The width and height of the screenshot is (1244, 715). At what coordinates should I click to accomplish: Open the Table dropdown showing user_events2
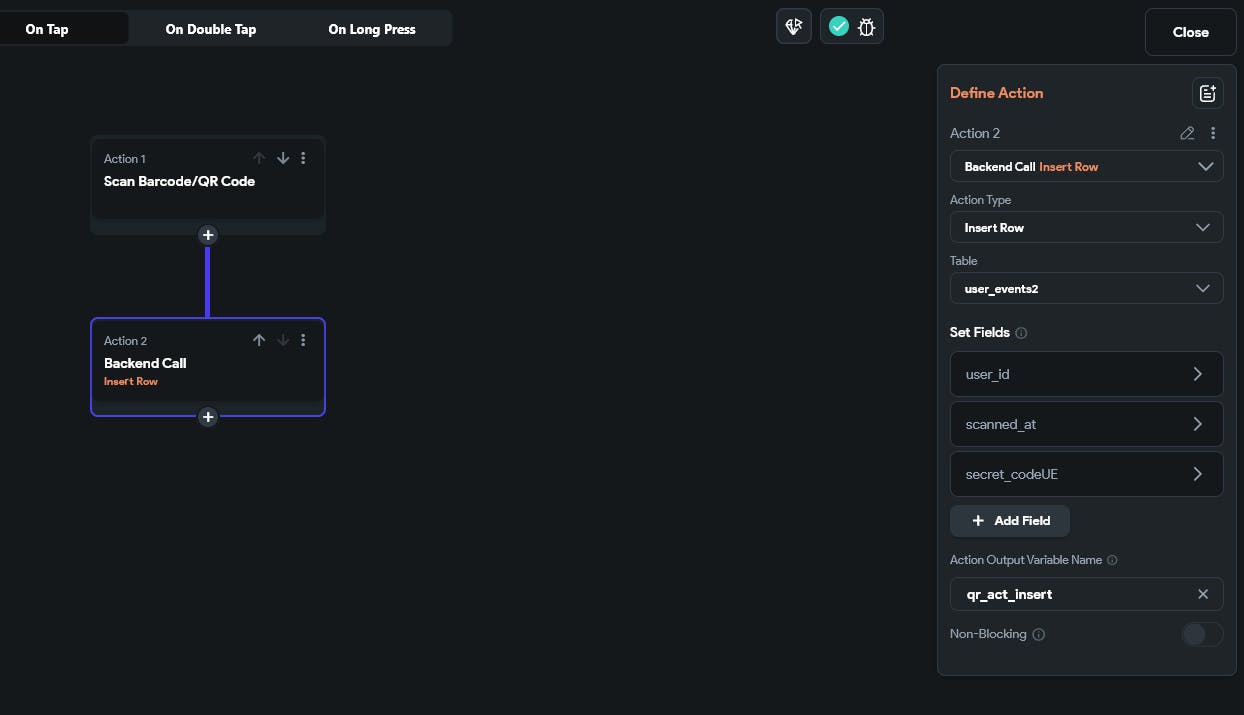pos(1086,289)
